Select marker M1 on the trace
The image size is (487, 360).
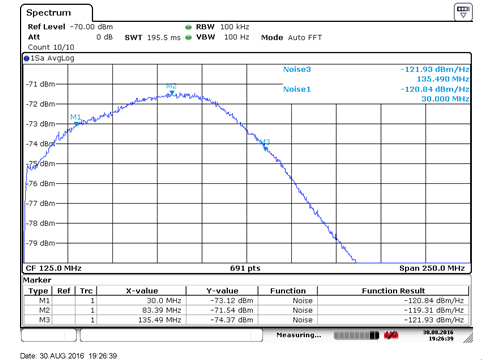[x=76, y=123]
